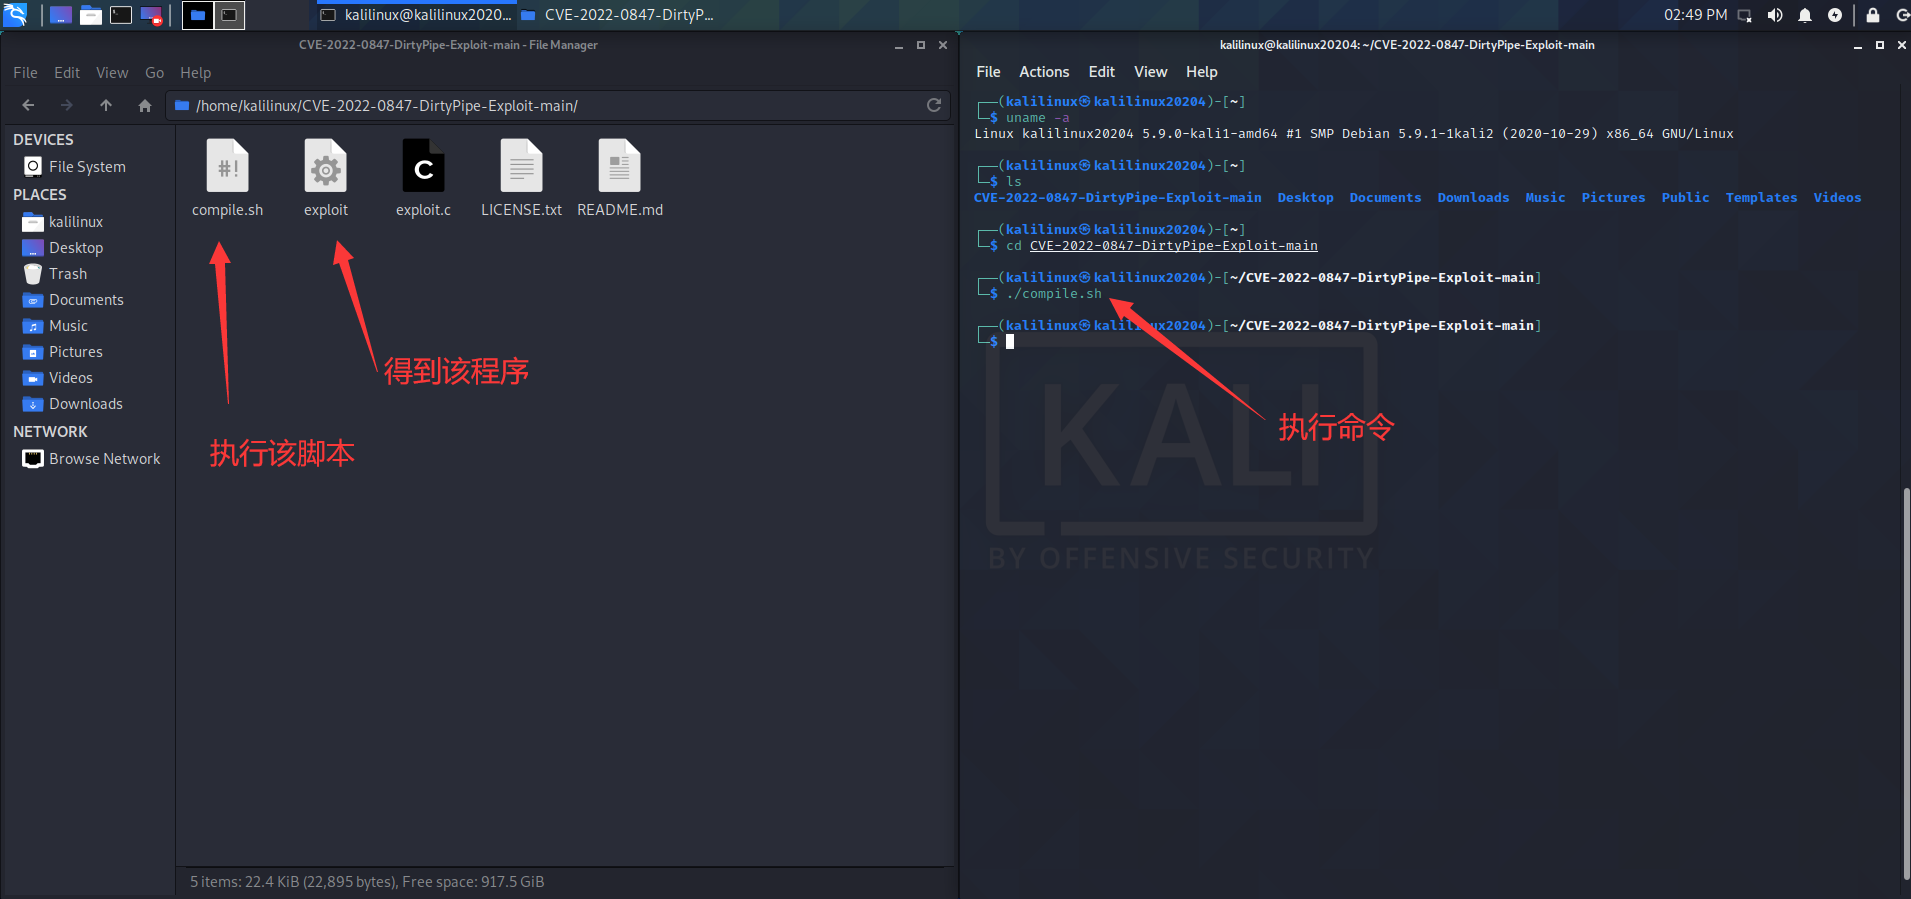
Task: Click the PLACES section header in sidebar
Action: [39, 195]
